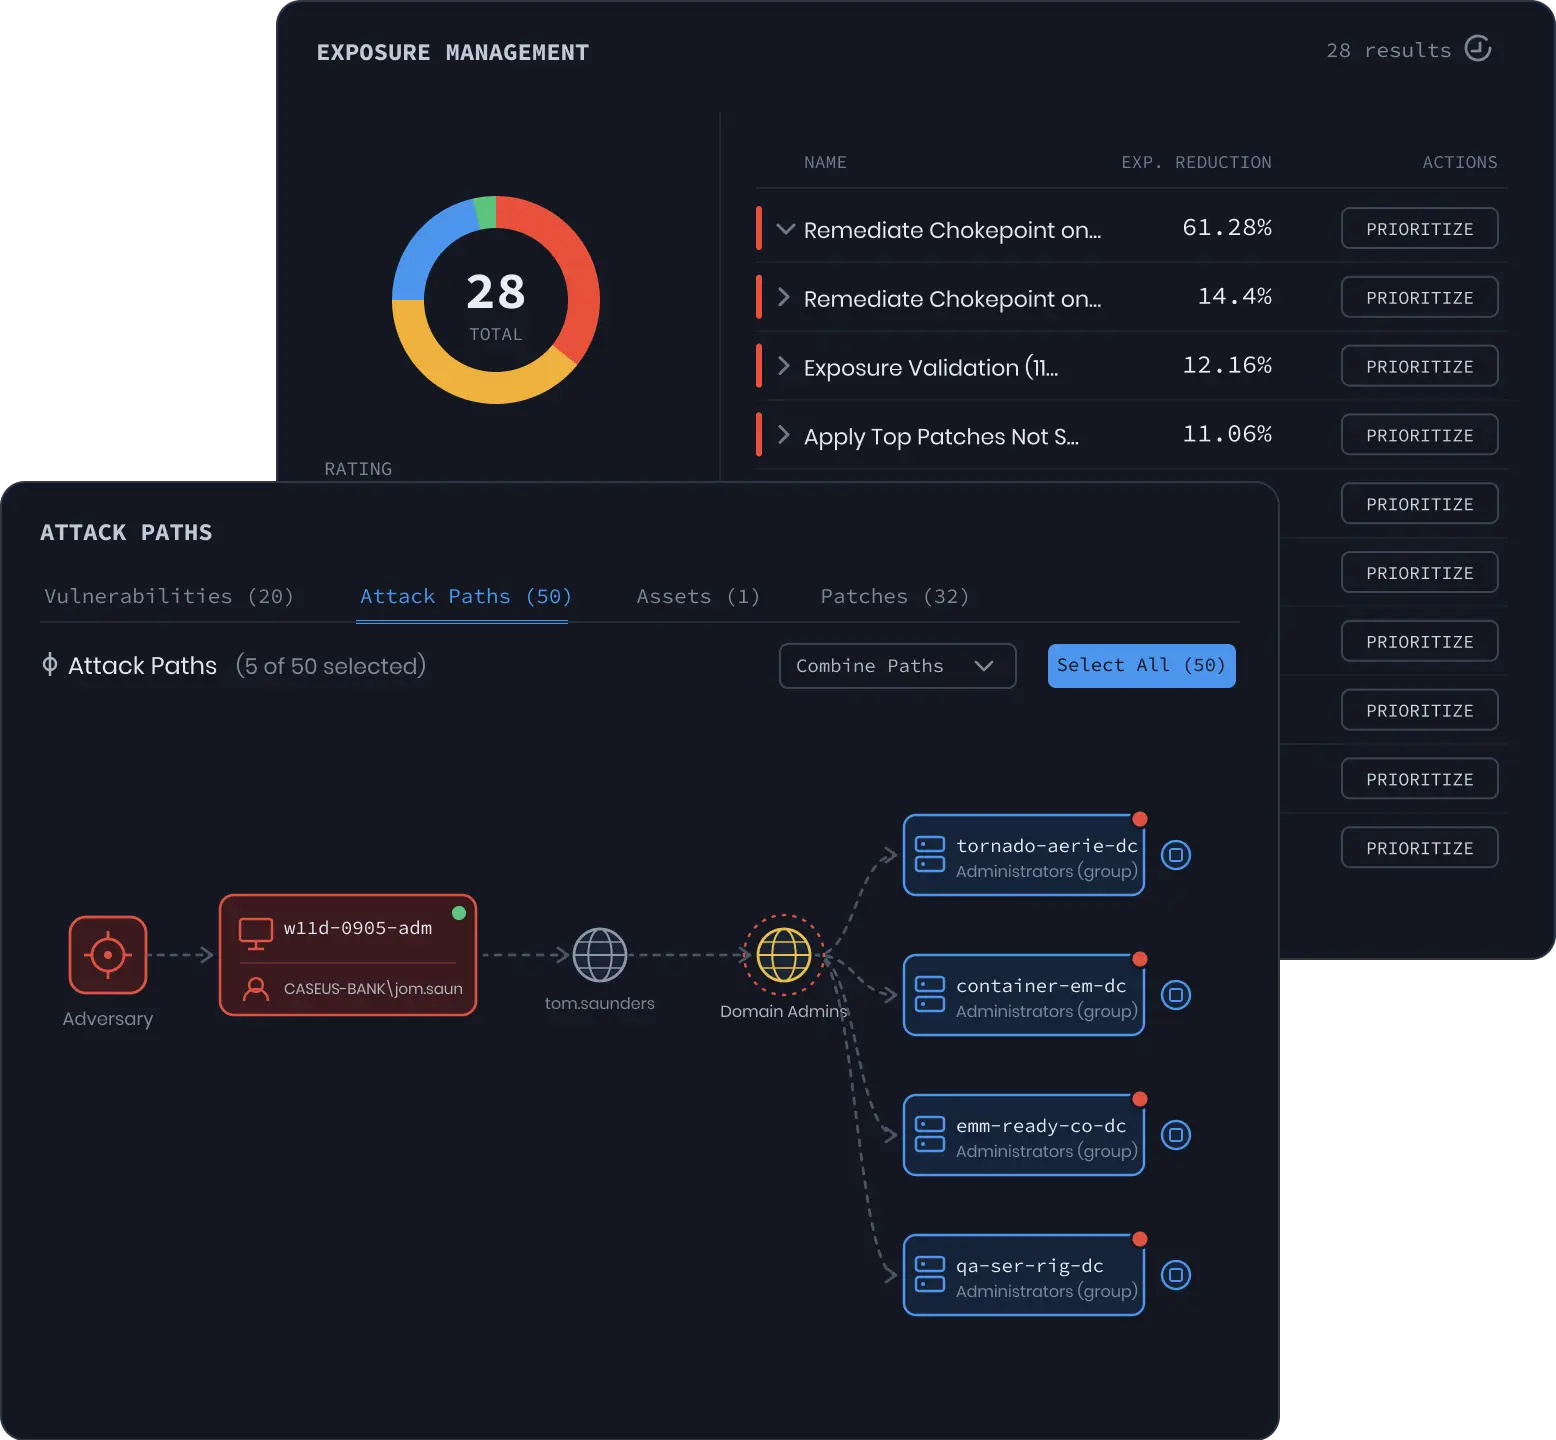
Task: Select the container-em-dc node card
Action: click(1024, 995)
